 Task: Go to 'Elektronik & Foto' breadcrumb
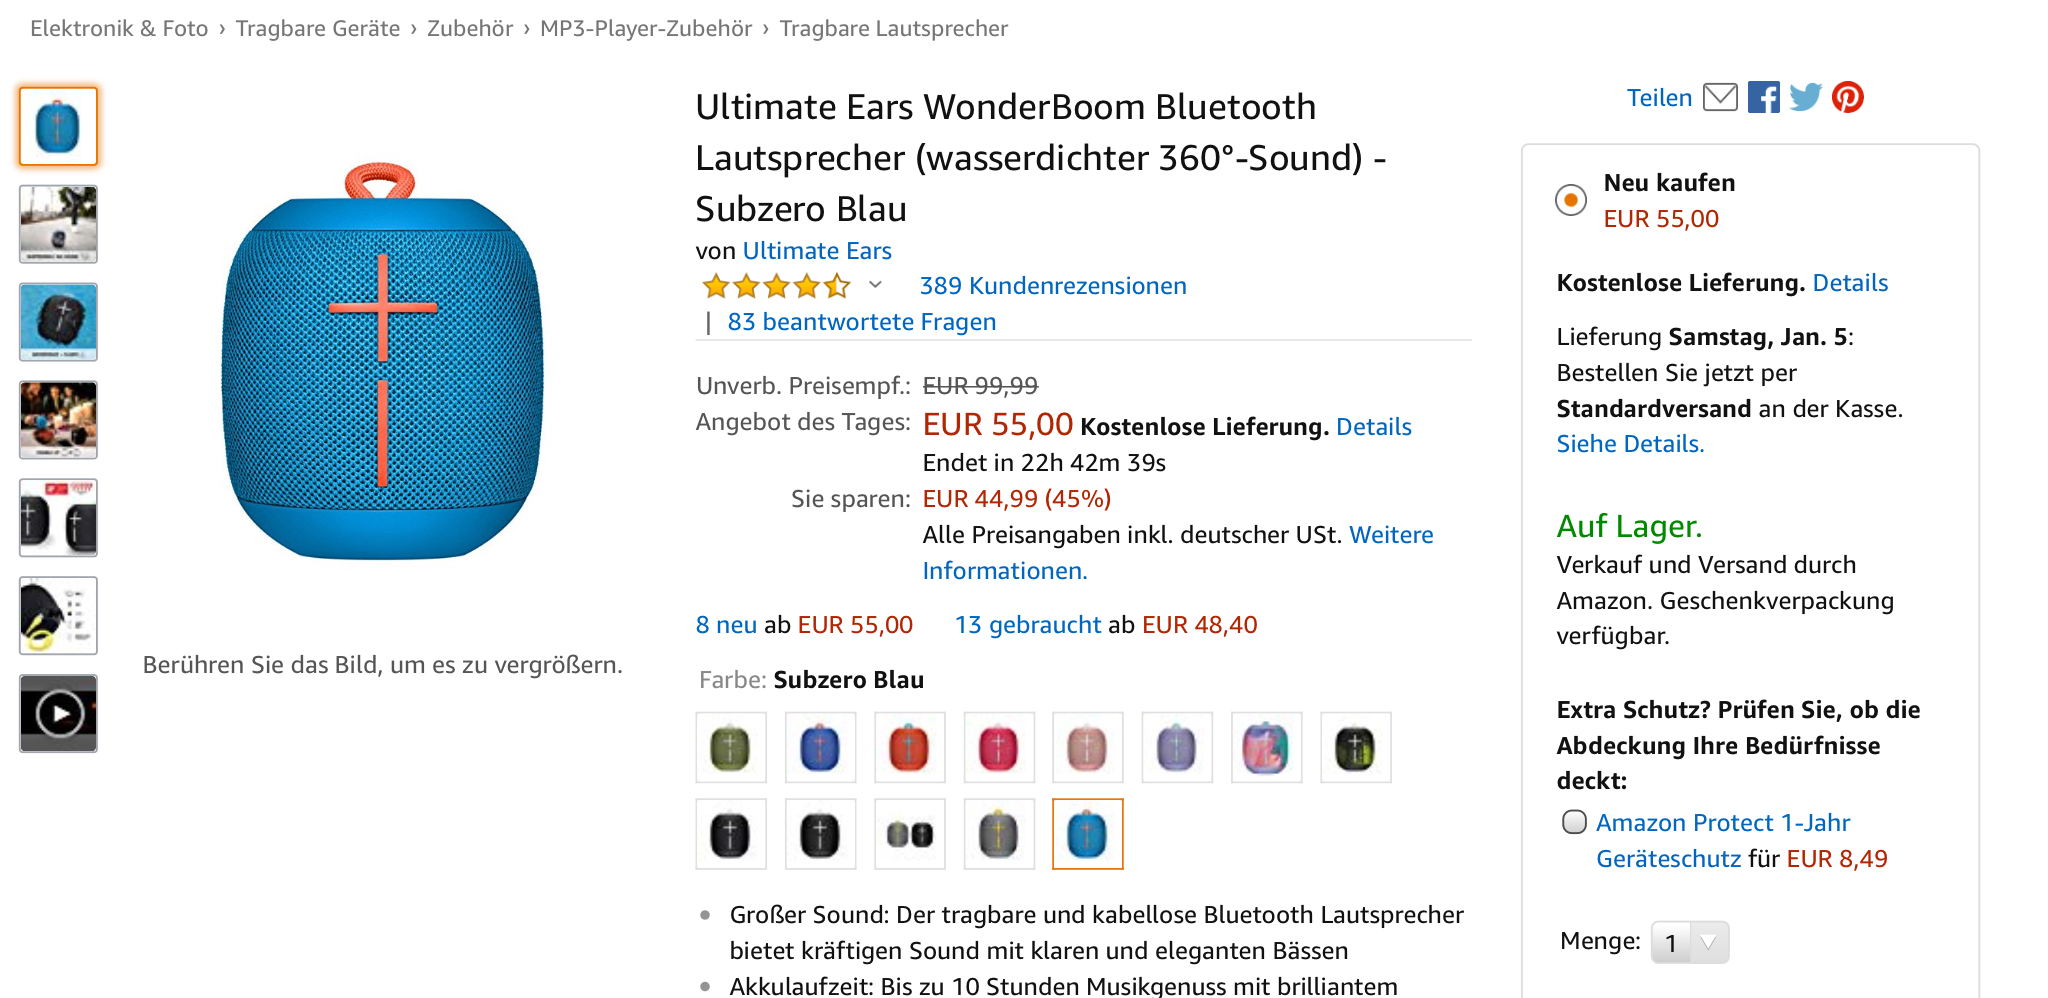pyautogui.click(x=119, y=28)
